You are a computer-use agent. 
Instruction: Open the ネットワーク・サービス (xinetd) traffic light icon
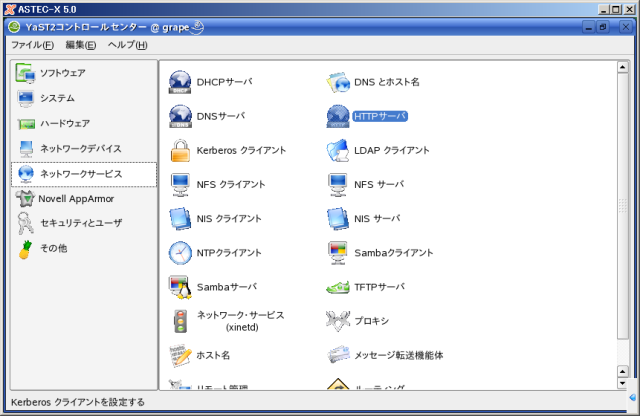180,321
